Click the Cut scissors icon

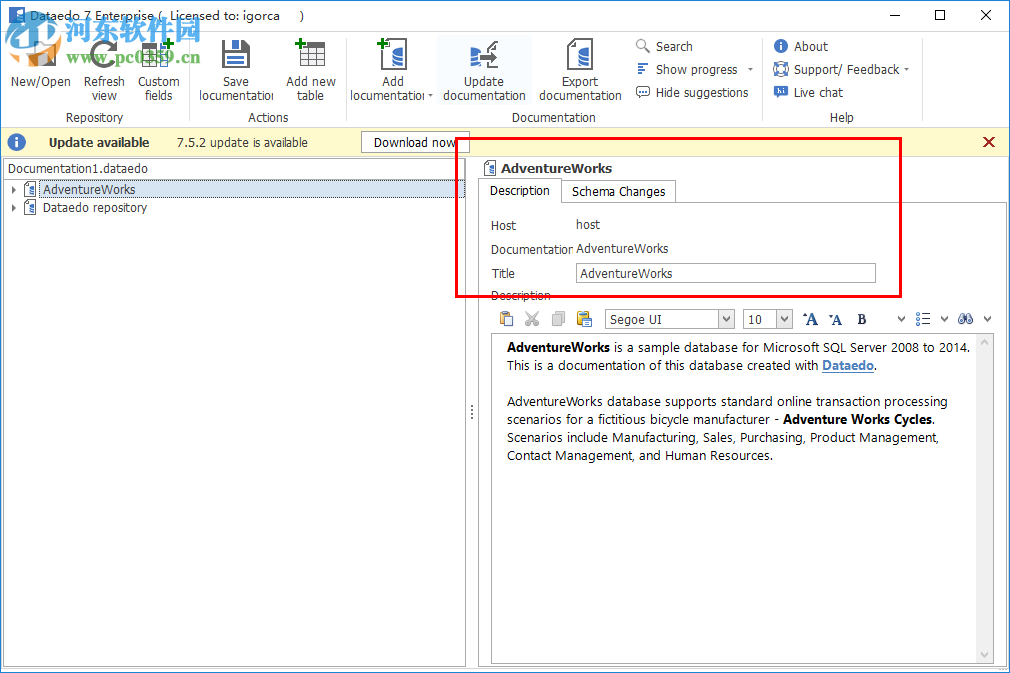(x=532, y=319)
